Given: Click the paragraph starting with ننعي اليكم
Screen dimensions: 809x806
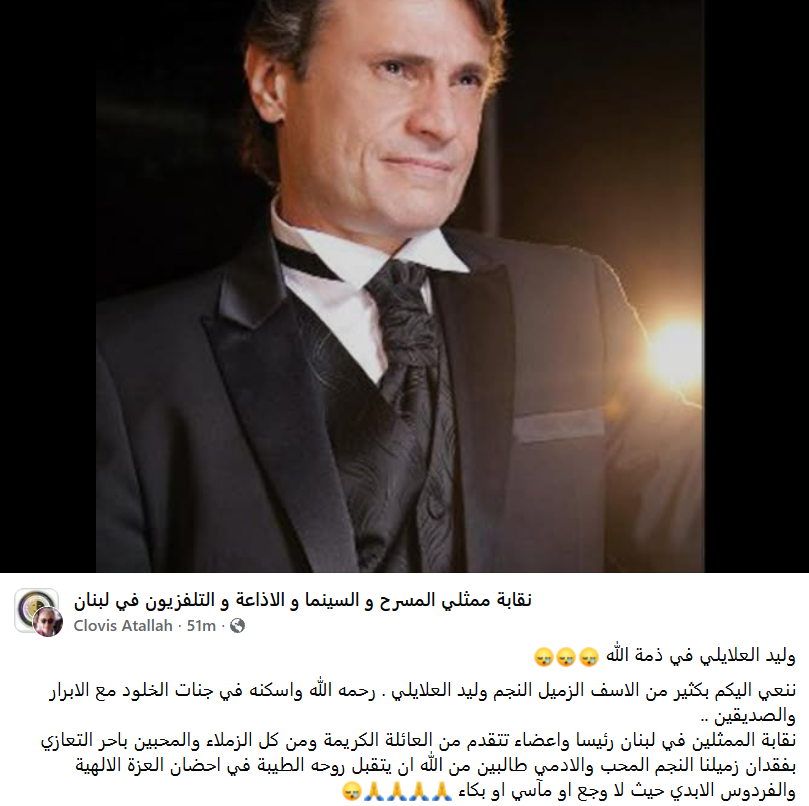Looking at the screenshot, I should 422,703.
